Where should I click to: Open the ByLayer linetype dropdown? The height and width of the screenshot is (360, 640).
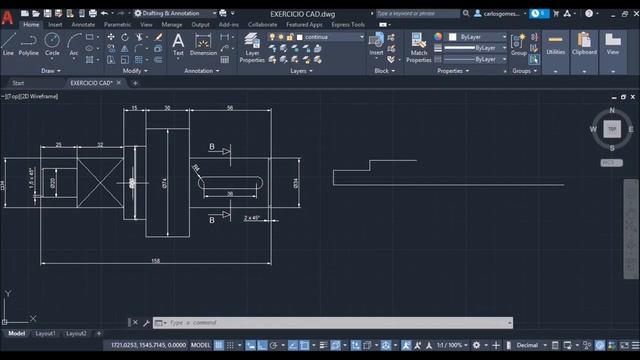pyautogui.click(x=476, y=60)
